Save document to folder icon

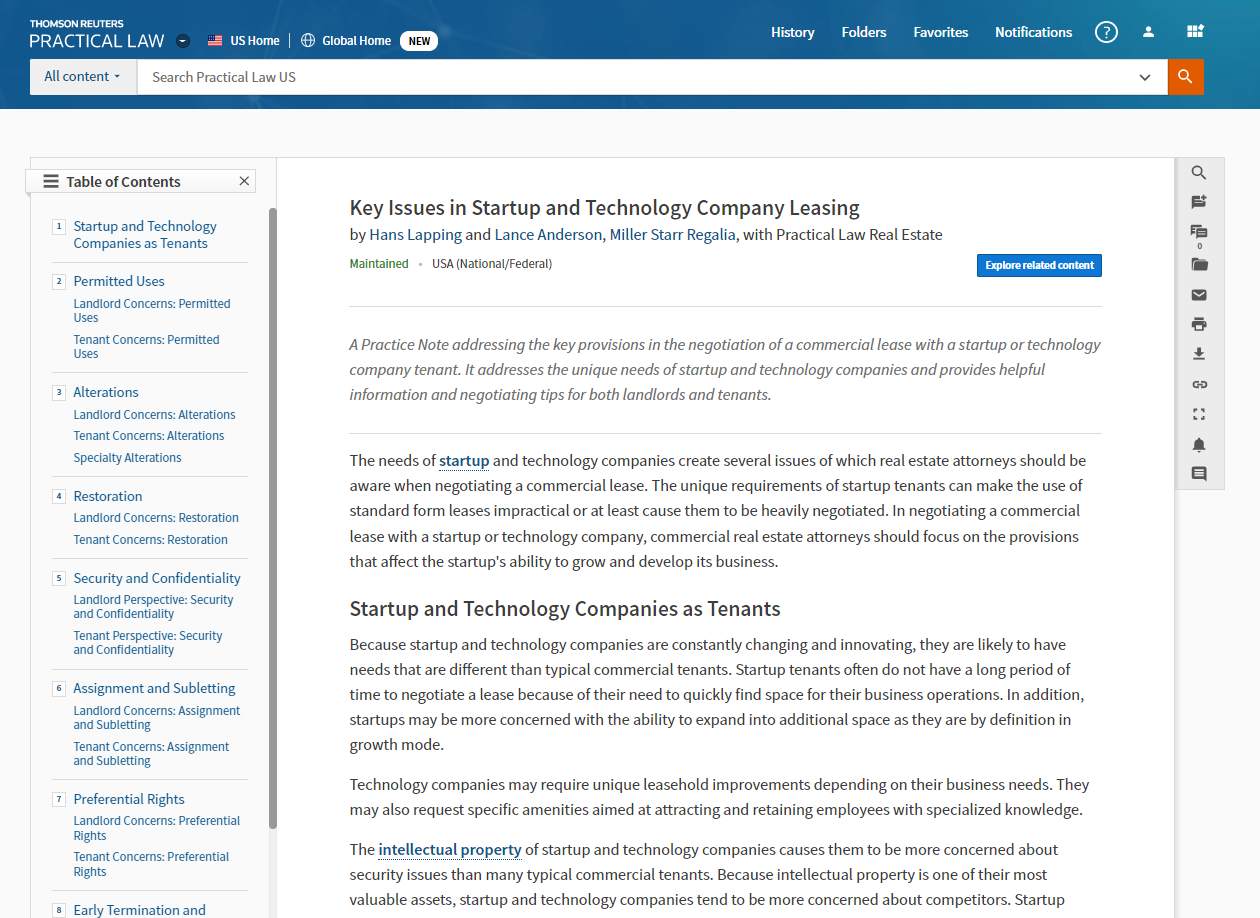(x=1199, y=265)
